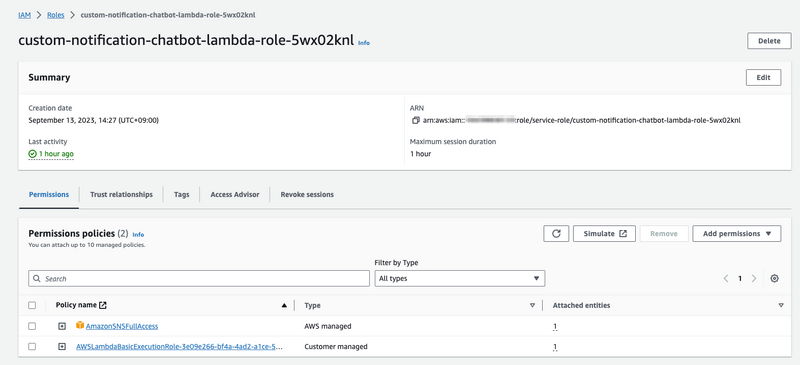Go to previous page arrow
The width and height of the screenshot is (800, 365).
tap(726, 279)
